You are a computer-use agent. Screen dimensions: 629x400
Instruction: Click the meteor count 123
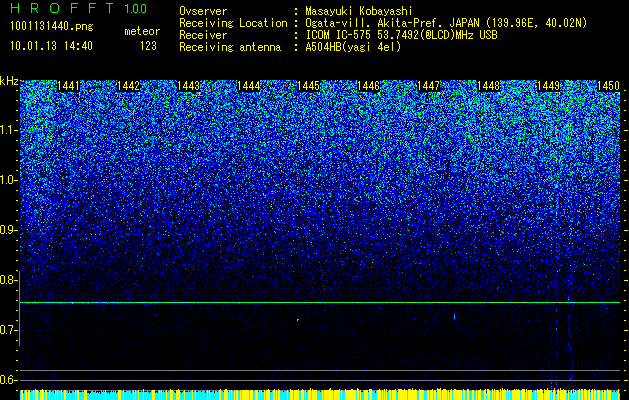point(148,46)
